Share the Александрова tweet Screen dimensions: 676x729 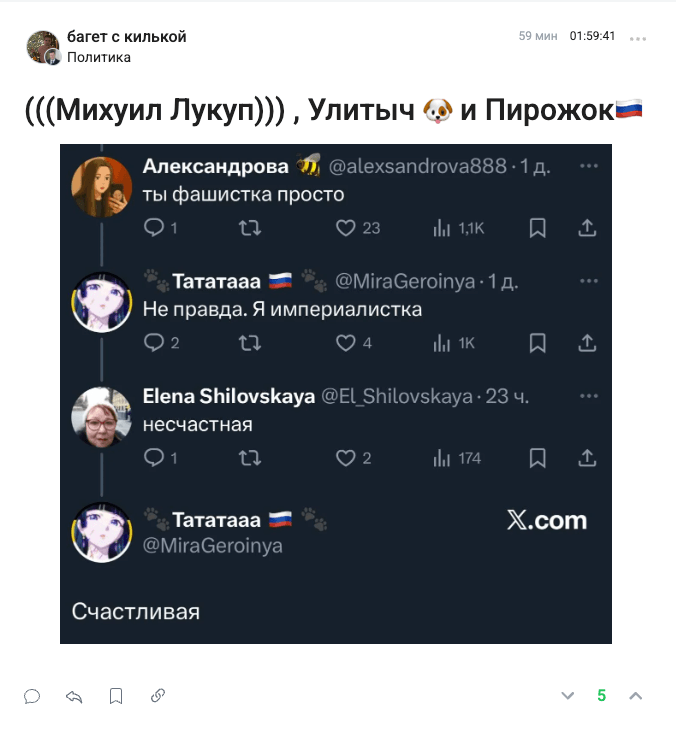(x=587, y=228)
